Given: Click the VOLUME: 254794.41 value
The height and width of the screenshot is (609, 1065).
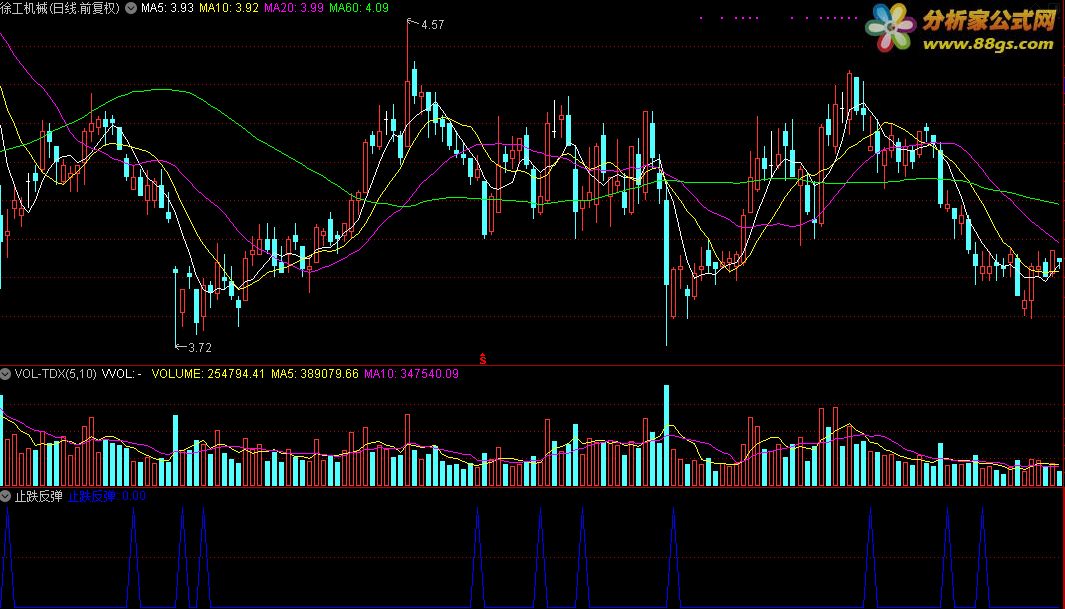Looking at the screenshot, I should pos(208,373).
